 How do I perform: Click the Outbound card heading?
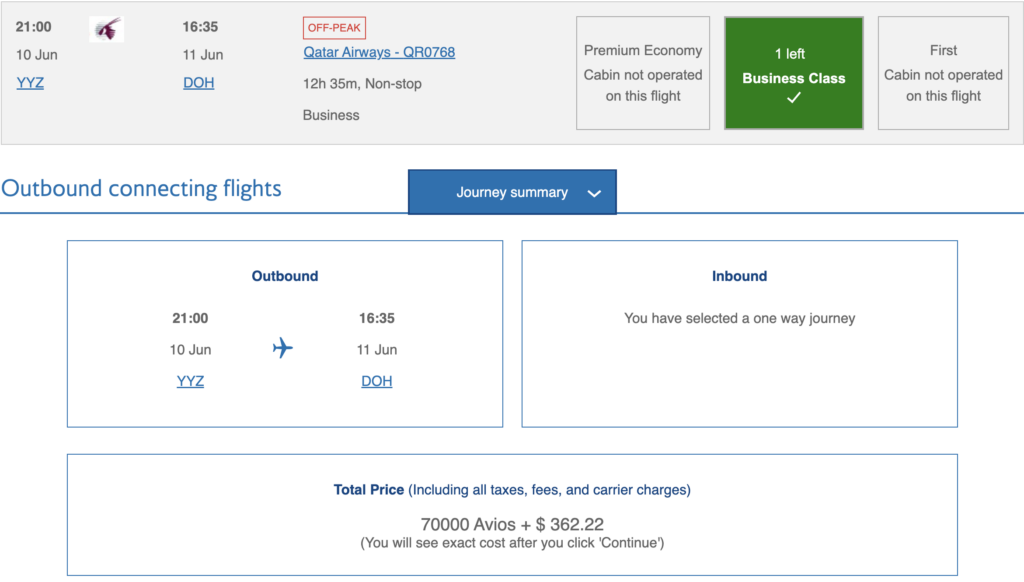(285, 276)
